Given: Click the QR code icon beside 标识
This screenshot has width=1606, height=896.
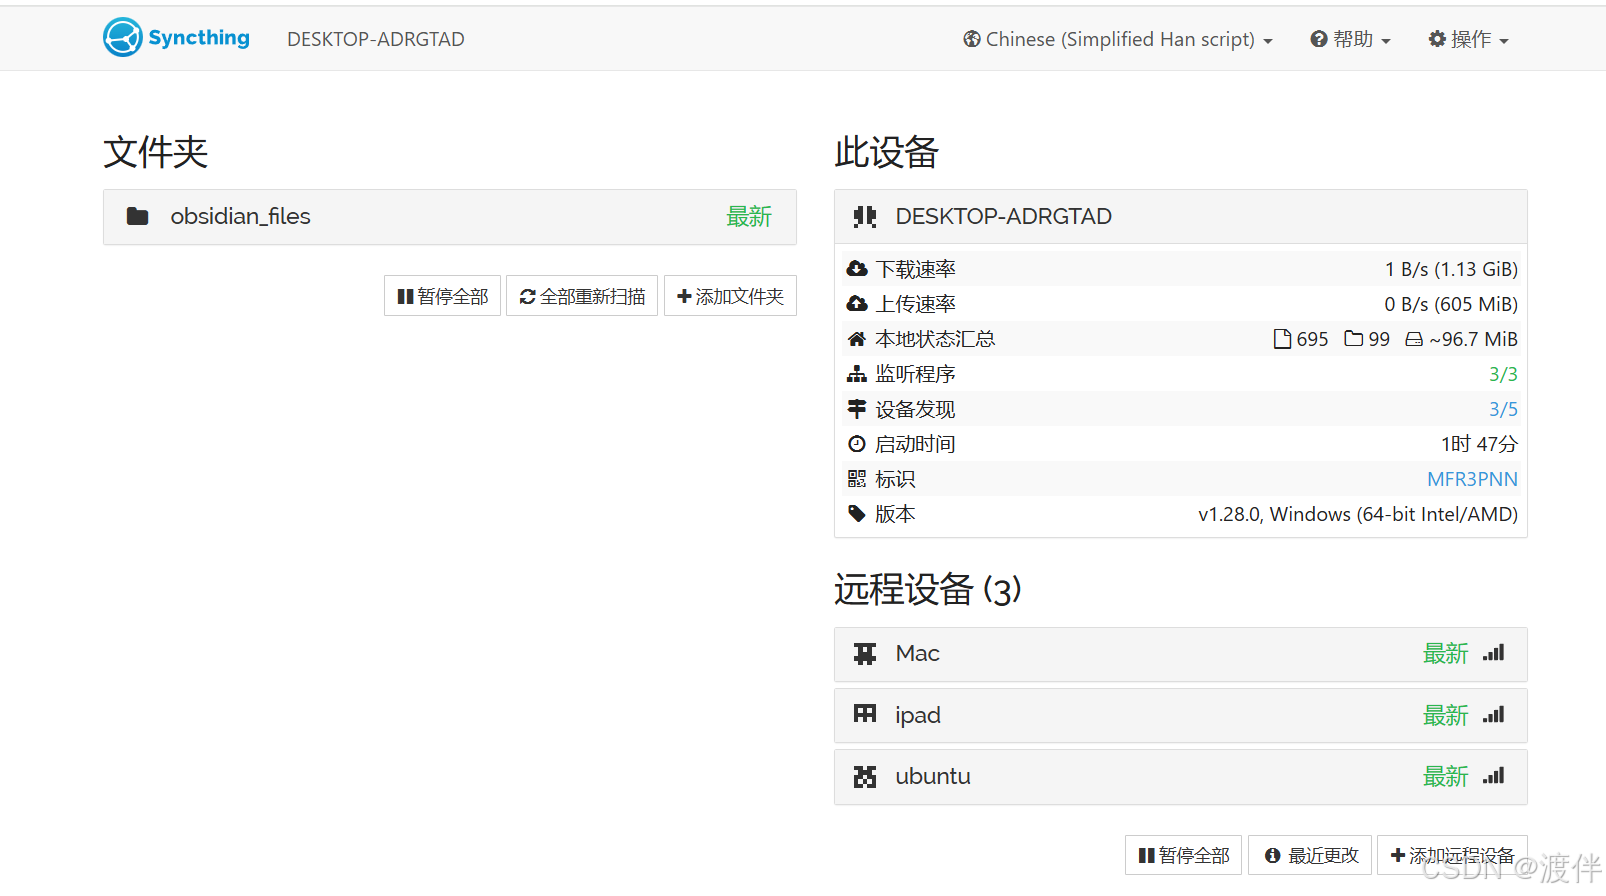Looking at the screenshot, I should [857, 479].
